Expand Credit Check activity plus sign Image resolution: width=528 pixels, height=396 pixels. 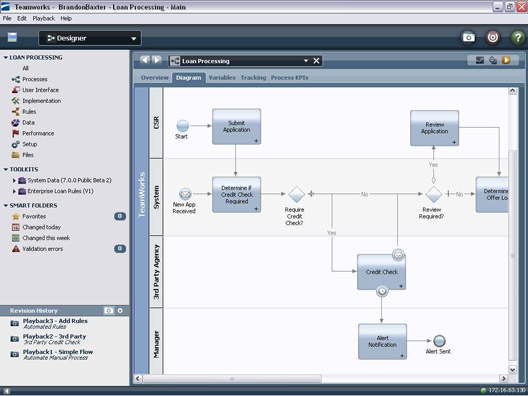401,286
